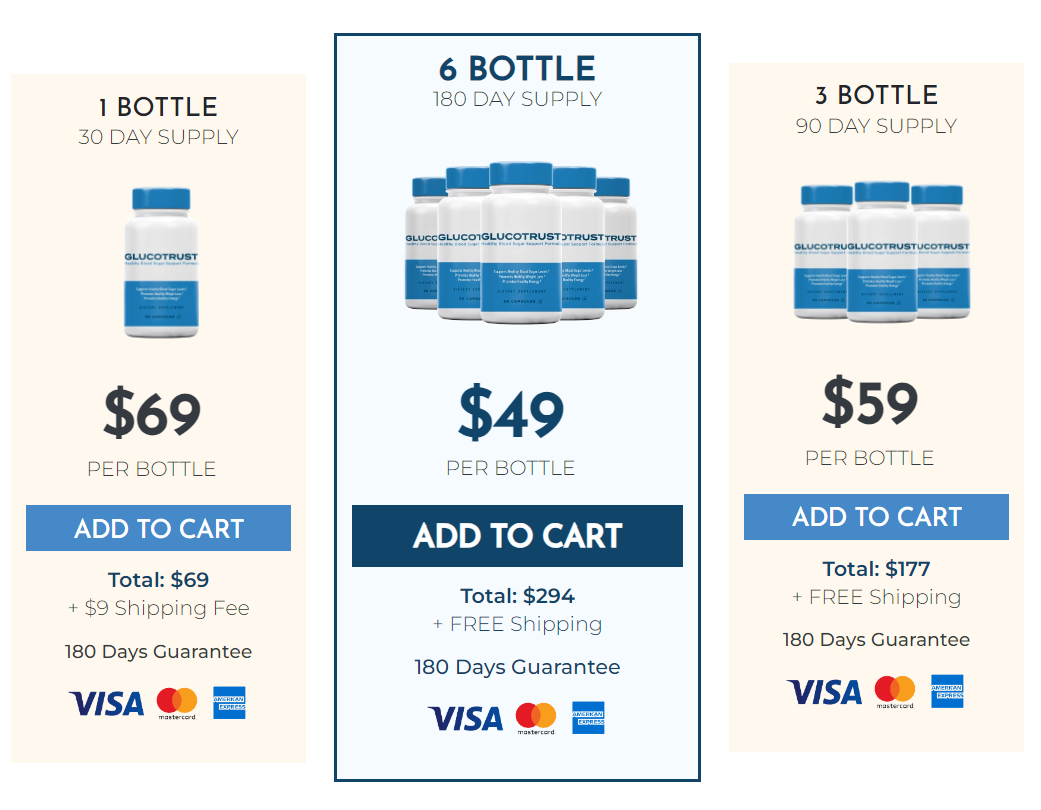Click the Visa icon under 1 Bottle
The image size is (1041, 810).
click(x=106, y=704)
